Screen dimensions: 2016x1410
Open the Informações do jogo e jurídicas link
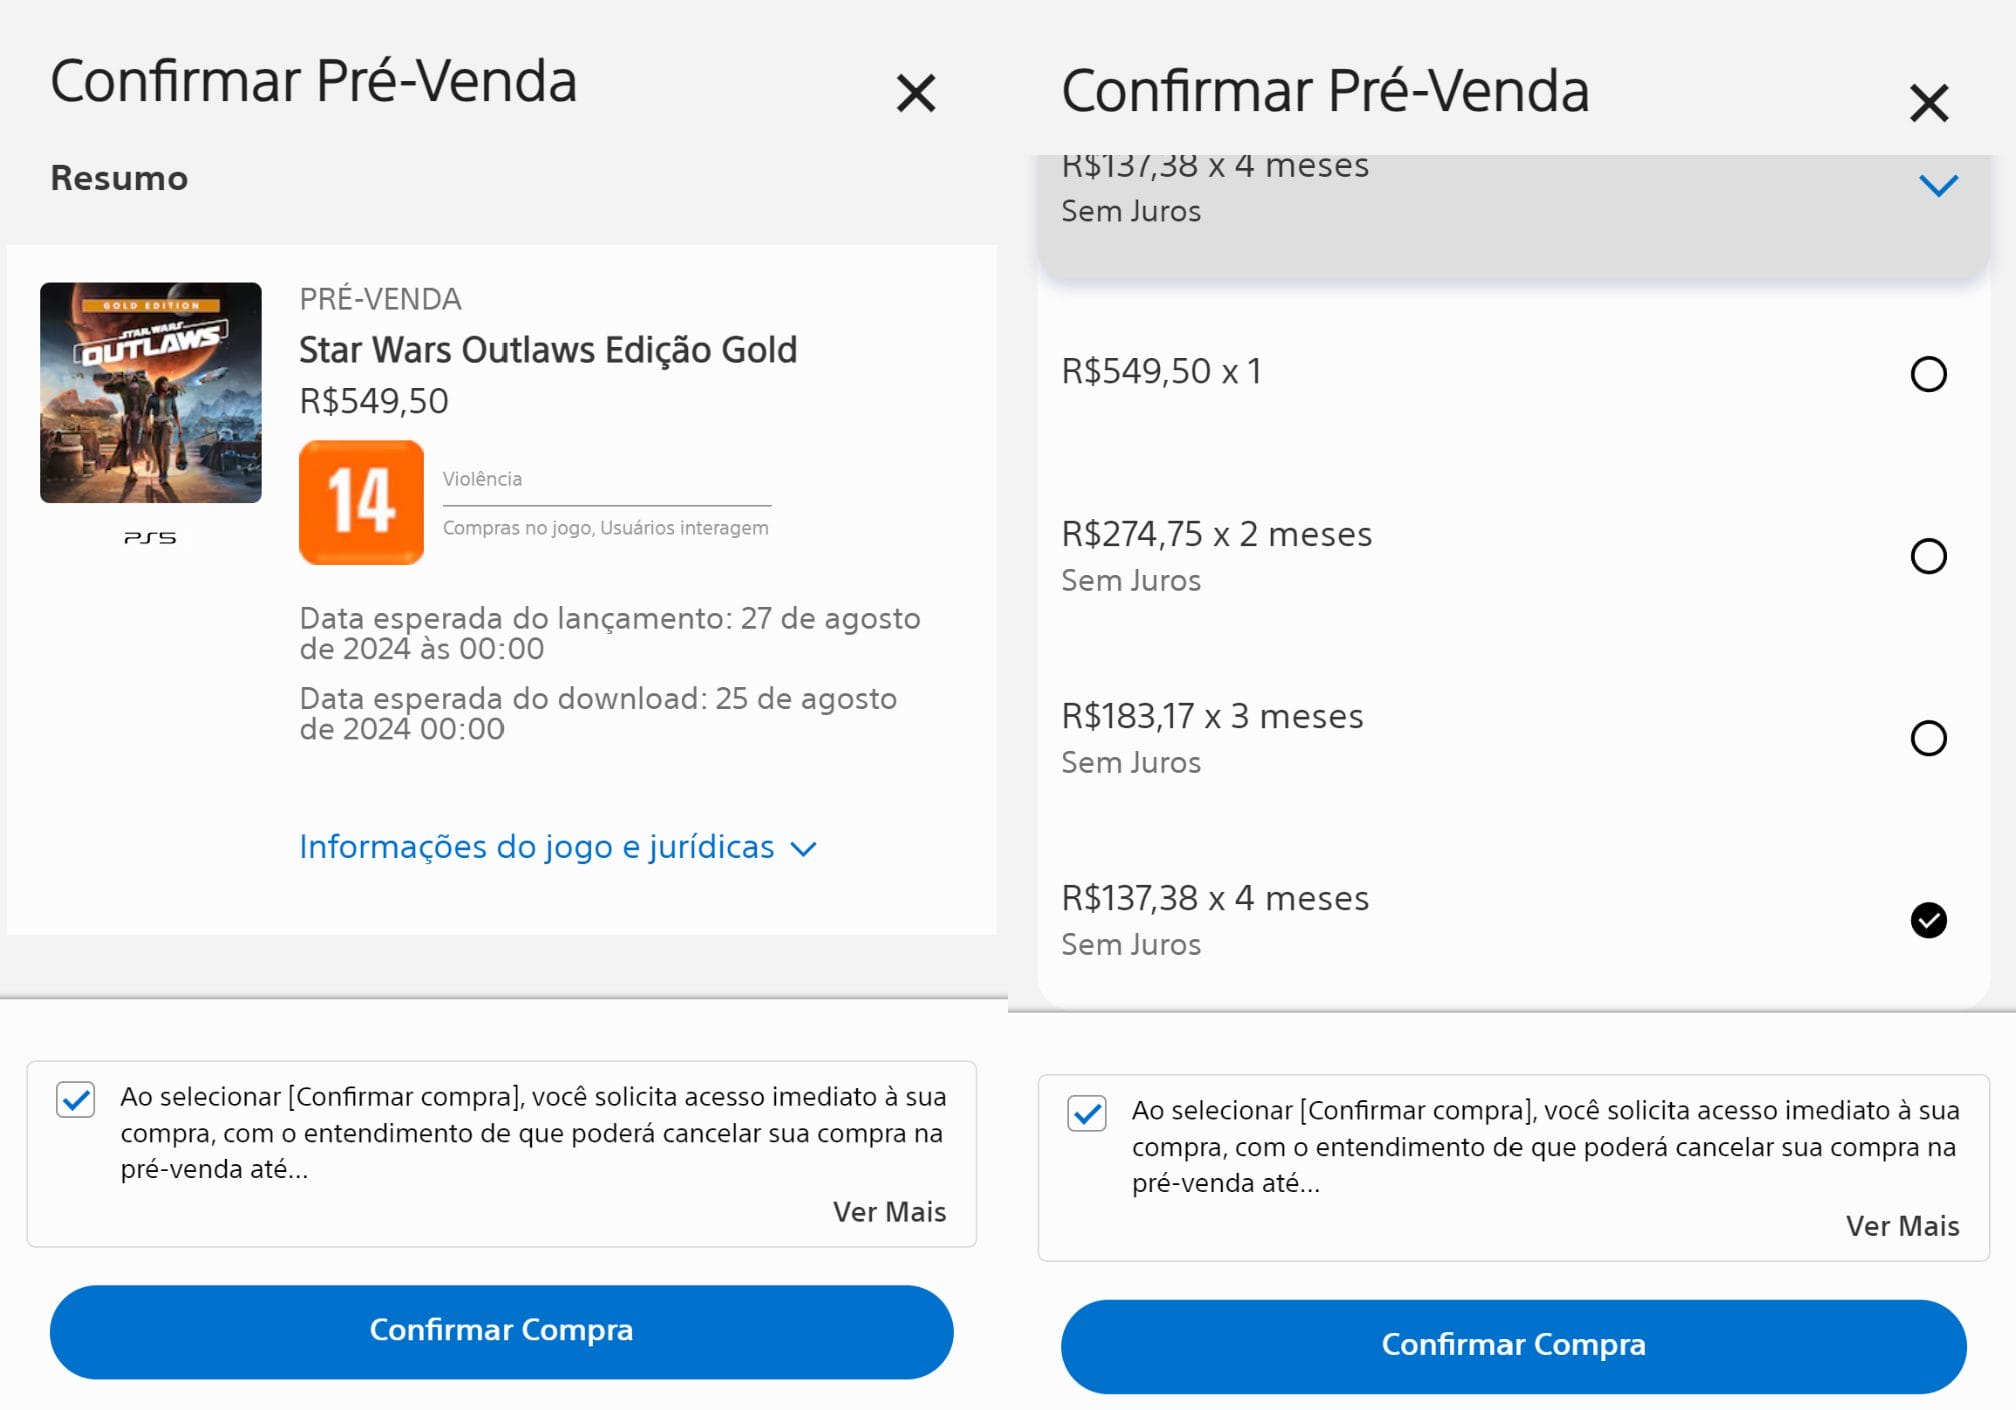(537, 847)
